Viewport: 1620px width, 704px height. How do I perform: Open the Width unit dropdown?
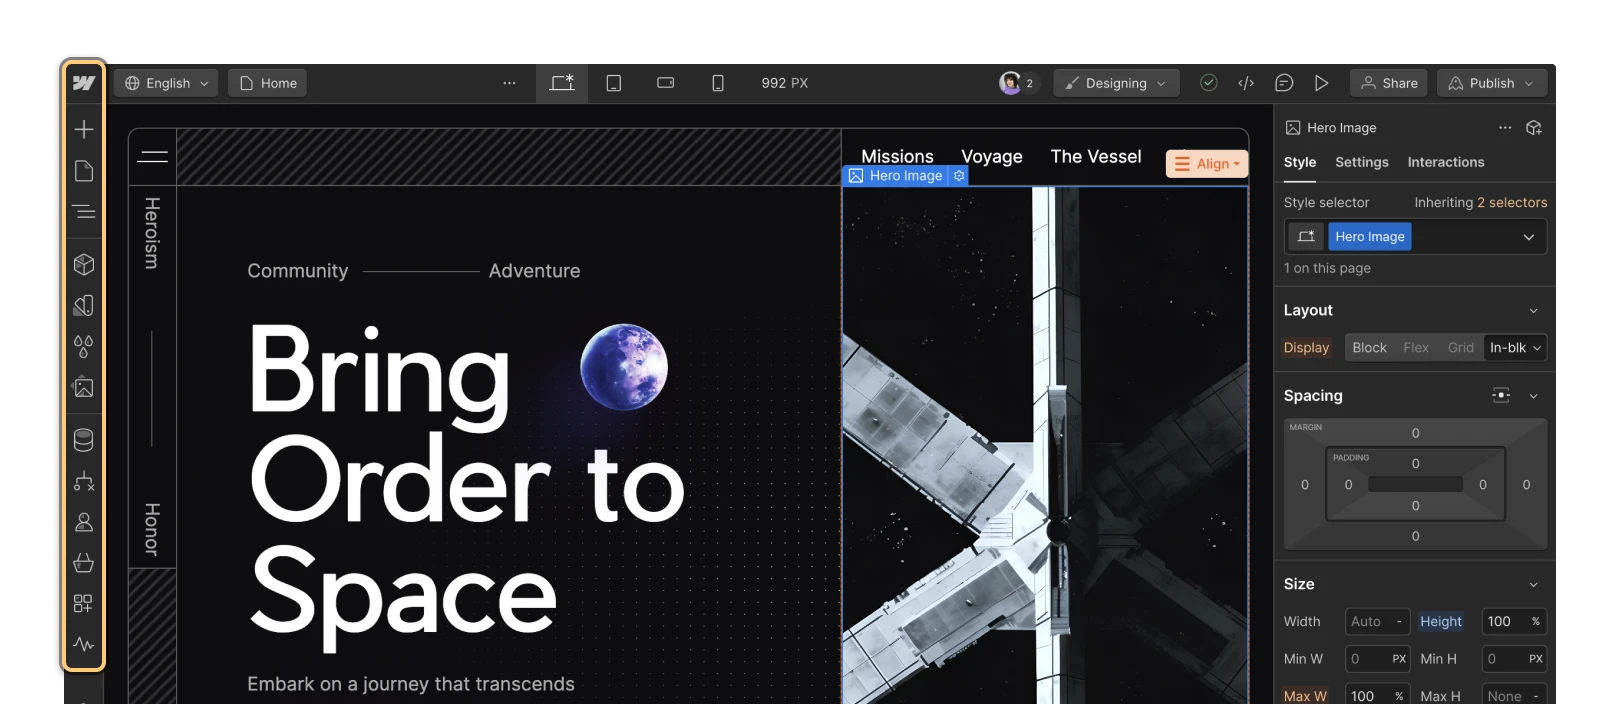click(x=1399, y=621)
